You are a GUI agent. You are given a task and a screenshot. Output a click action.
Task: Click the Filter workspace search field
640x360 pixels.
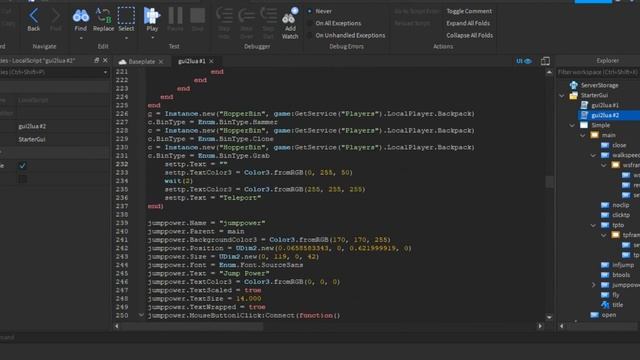click(x=598, y=72)
